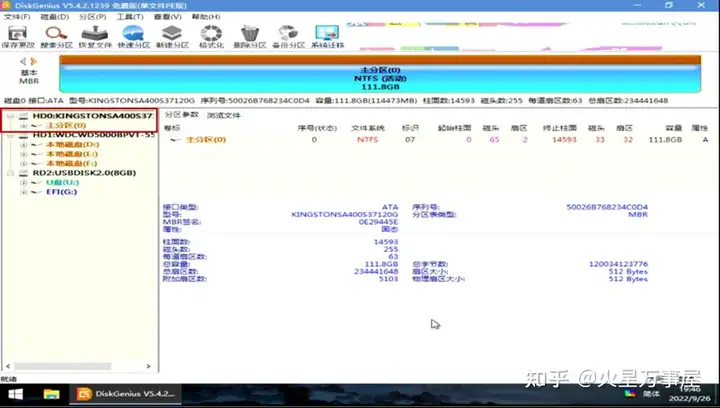Click the 保存更改 (Save changes) toolbar icon
Screen dimensions: 720x408
pyautogui.click(x=17, y=34)
